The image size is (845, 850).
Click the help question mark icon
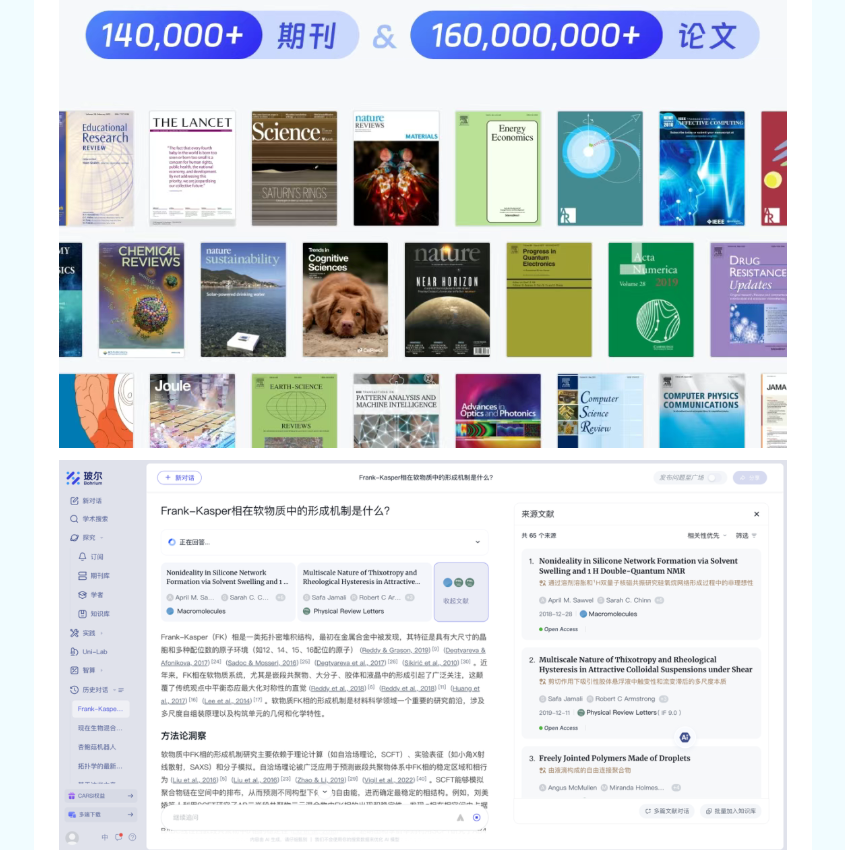pos(131,837)
